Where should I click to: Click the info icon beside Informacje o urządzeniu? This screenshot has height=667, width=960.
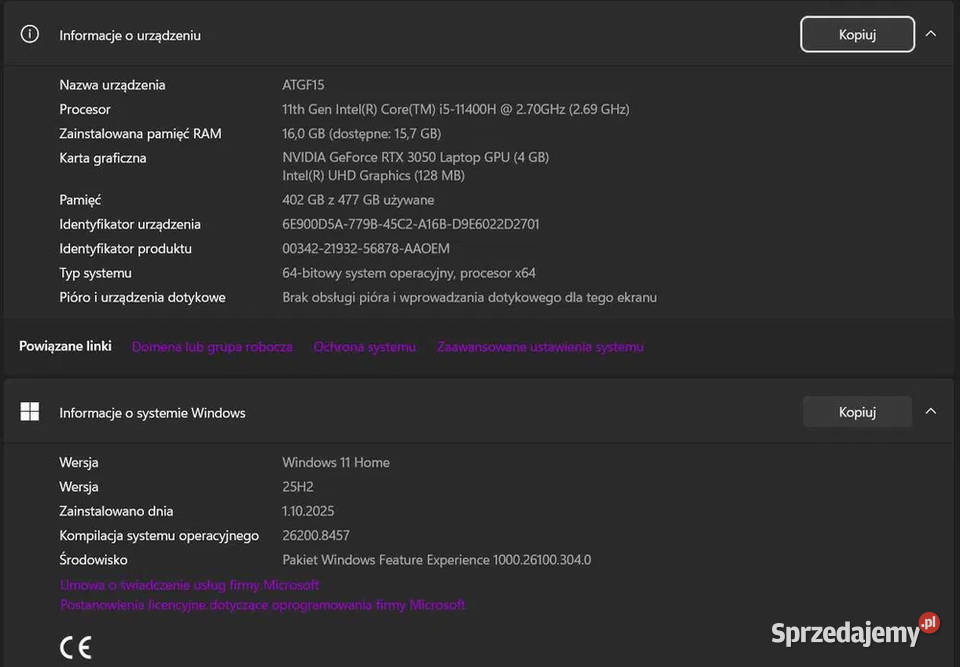tap(29, 34)
